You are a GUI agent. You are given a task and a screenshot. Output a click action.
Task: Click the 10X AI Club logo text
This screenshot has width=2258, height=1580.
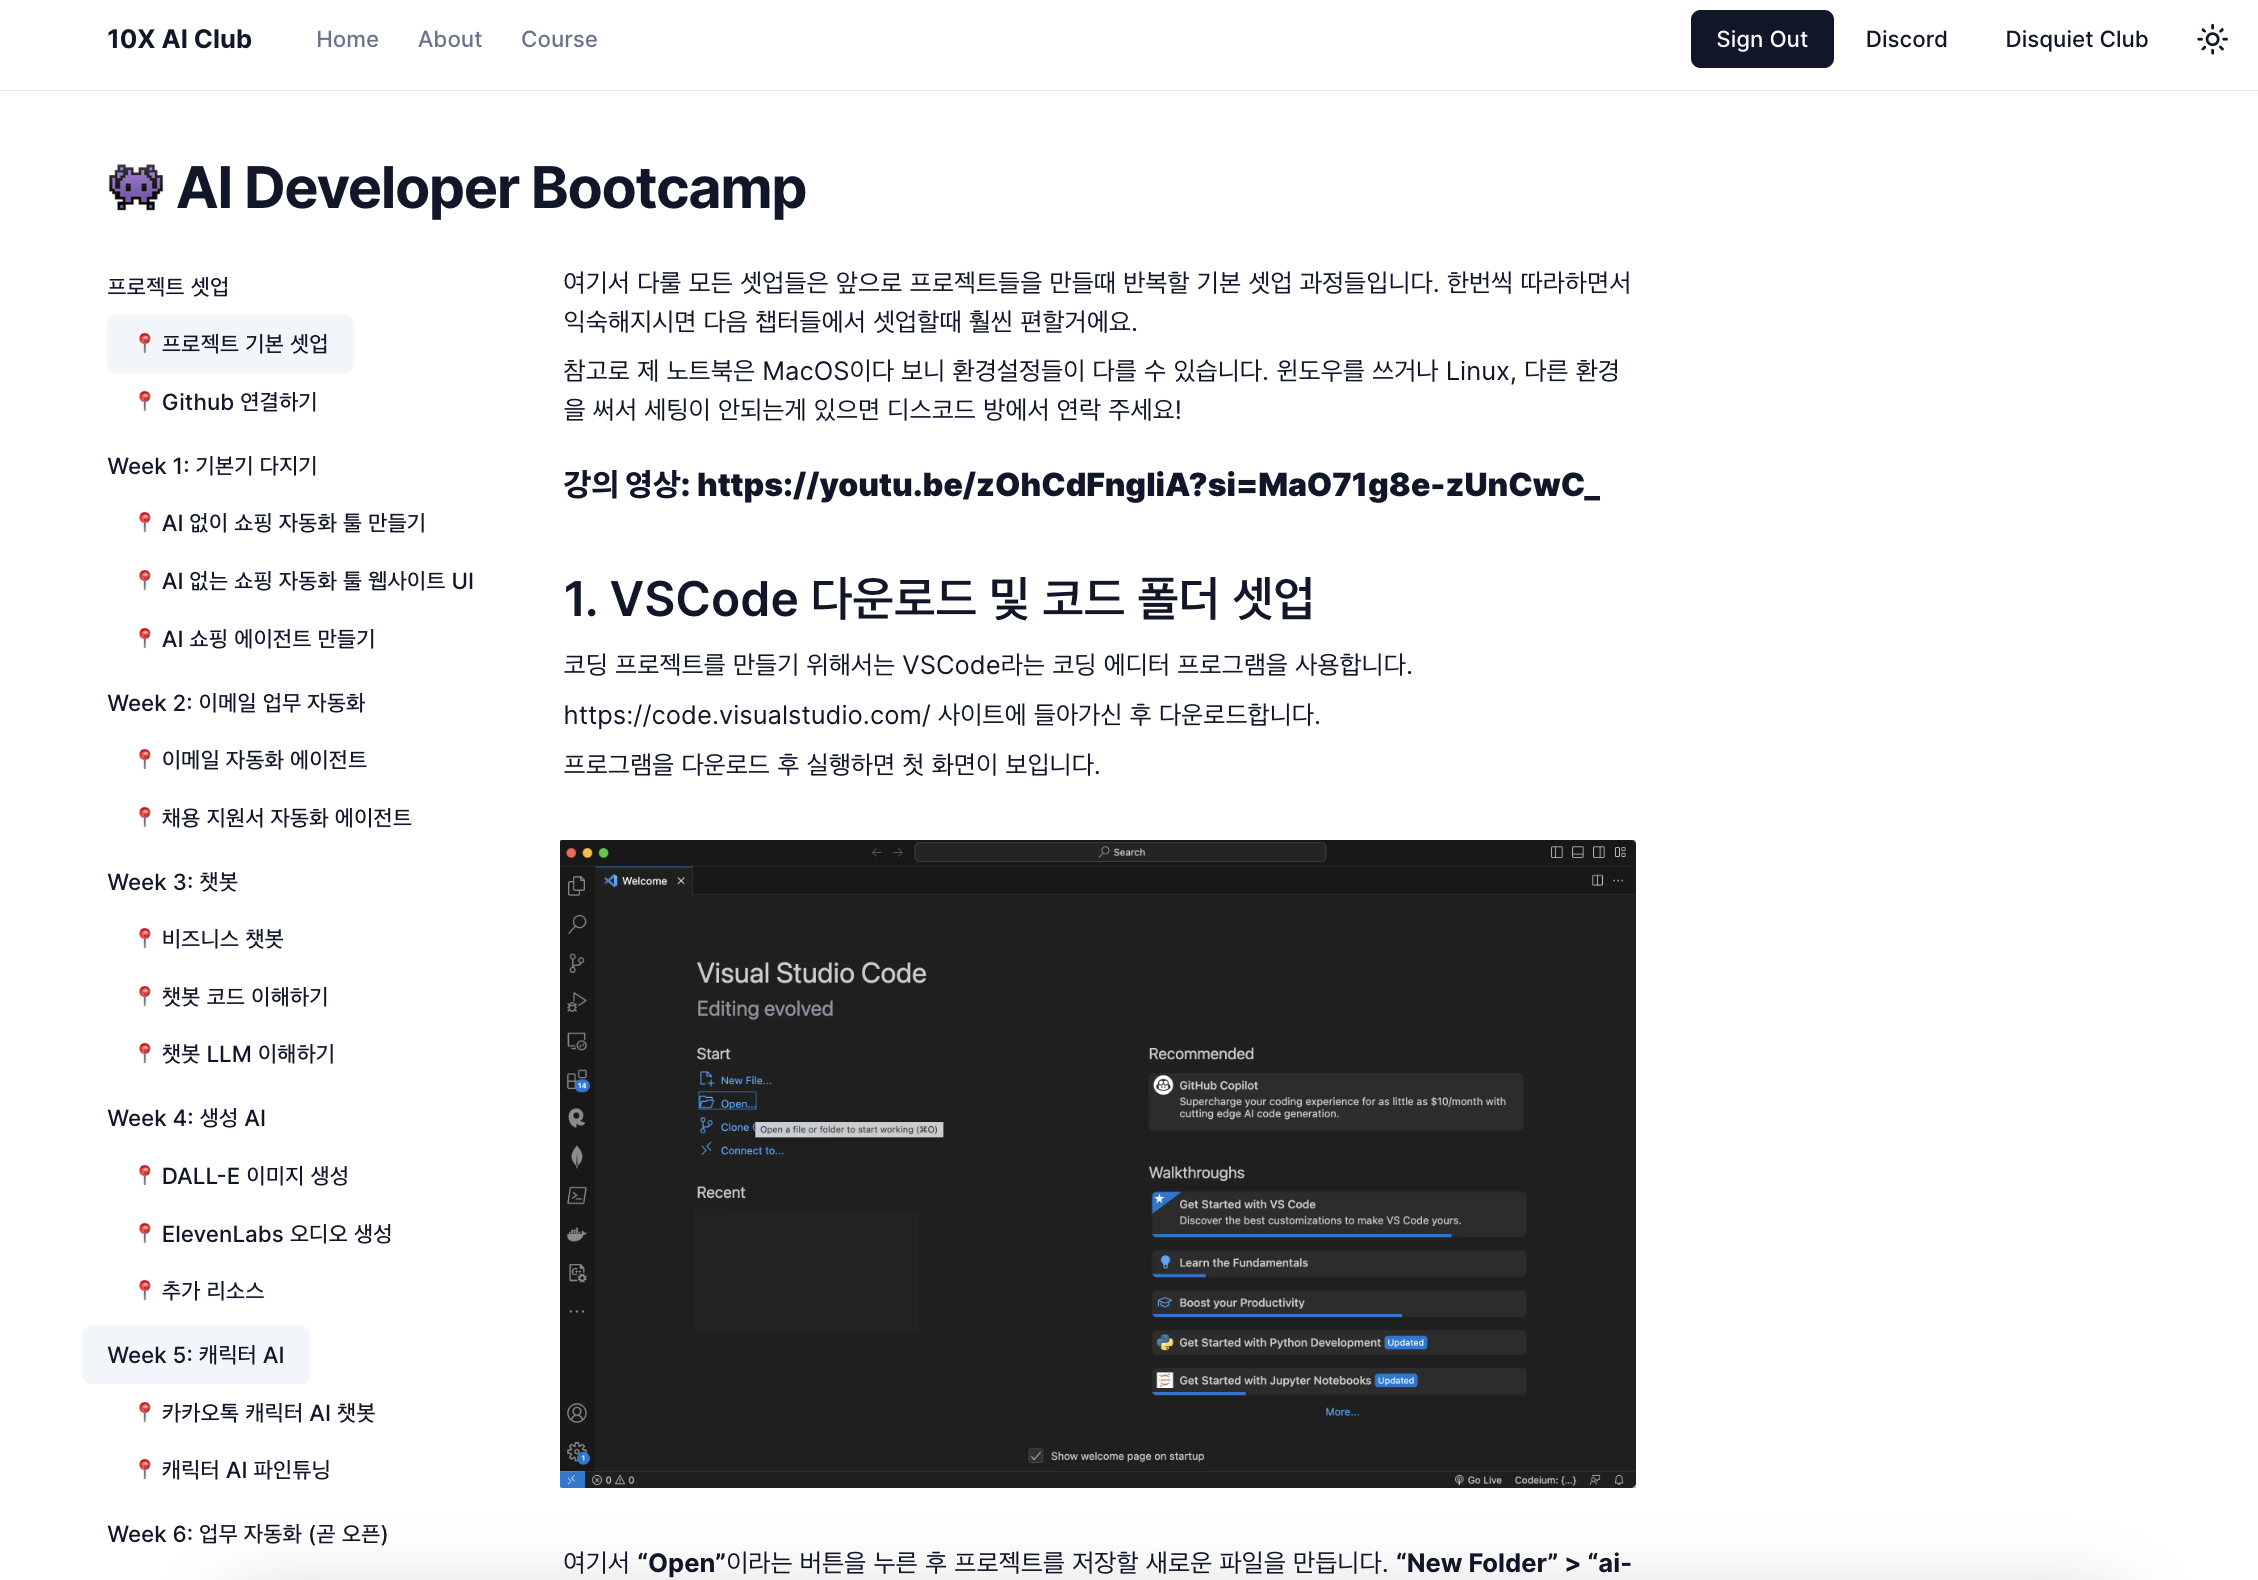[x=180, y=39]
